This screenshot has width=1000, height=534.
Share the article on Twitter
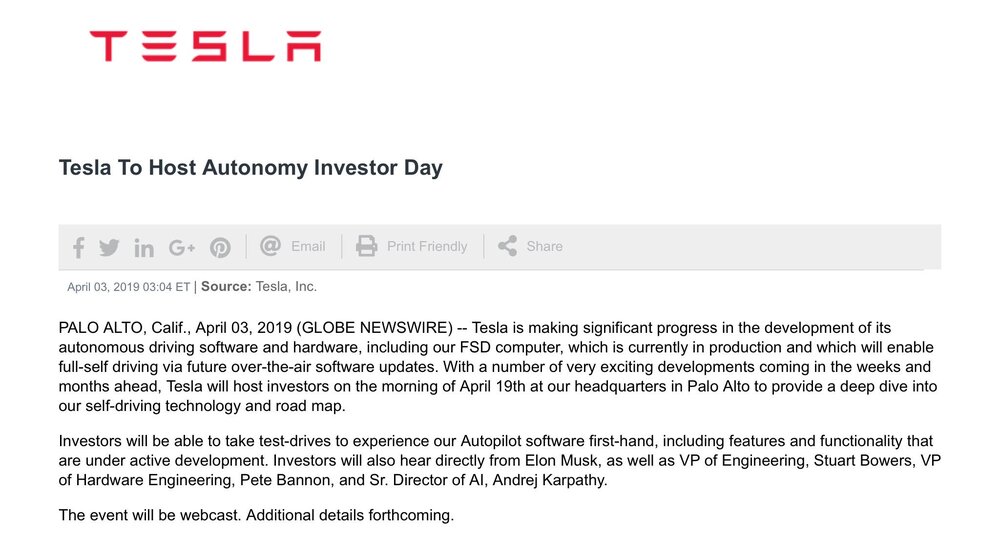click(x=109, y=247)
